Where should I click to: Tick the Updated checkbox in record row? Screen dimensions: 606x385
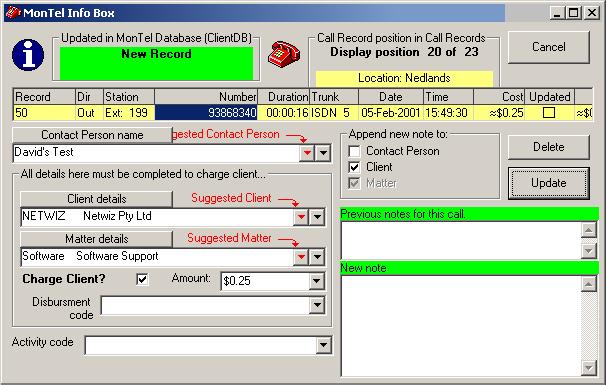click(549, 113)
